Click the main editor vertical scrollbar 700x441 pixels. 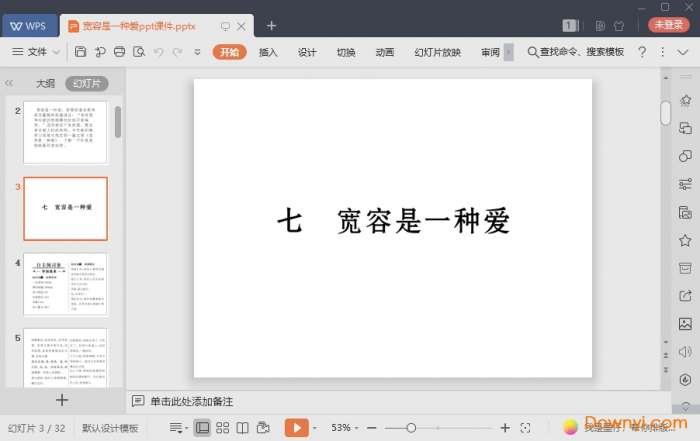click(665, 113)
